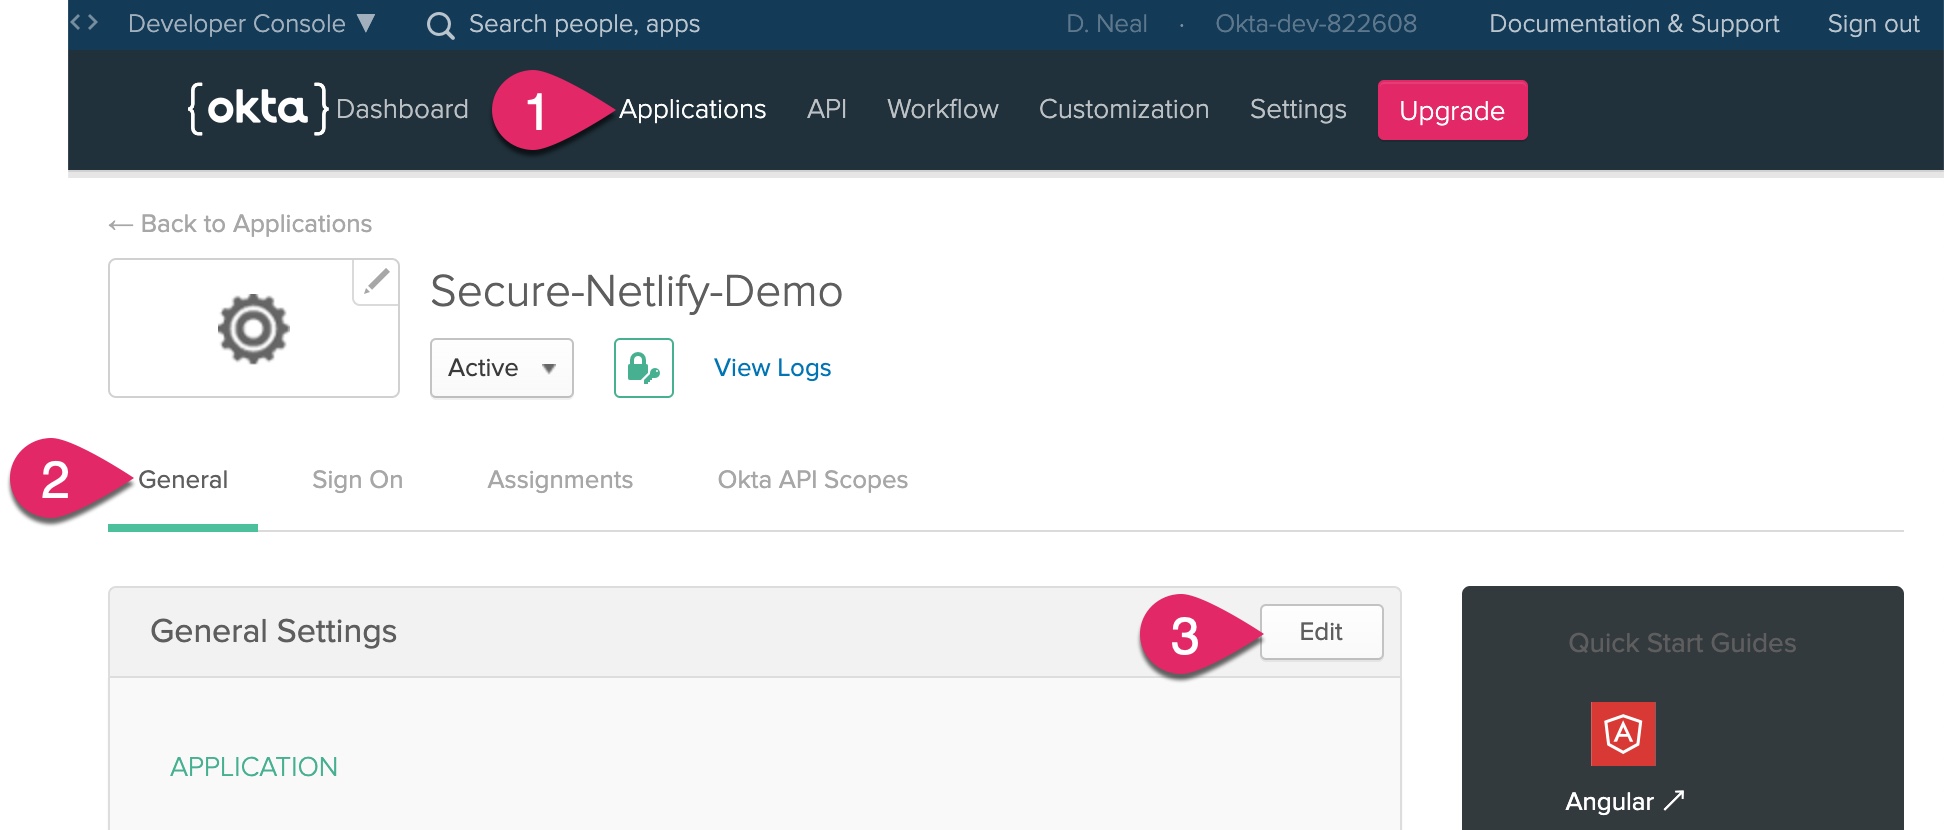
Task: Click the pink Upgrade button
Action: tap(1451, 110)
